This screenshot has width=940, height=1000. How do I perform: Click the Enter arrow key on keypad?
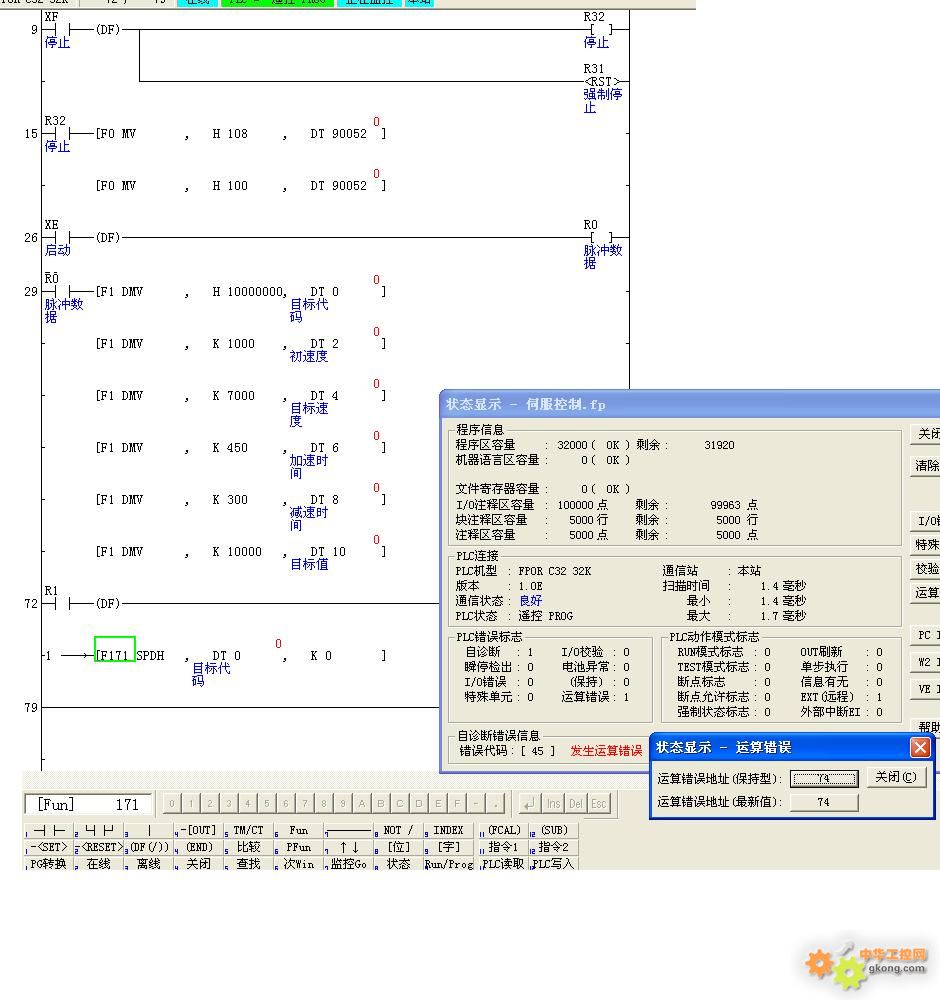(x=528, y=804)
